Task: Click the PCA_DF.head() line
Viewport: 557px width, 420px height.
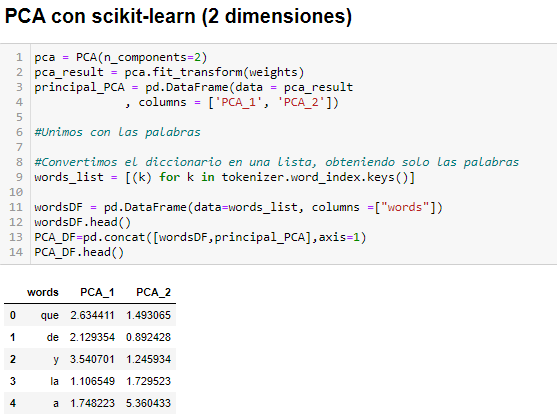Action: pos(79,252)
